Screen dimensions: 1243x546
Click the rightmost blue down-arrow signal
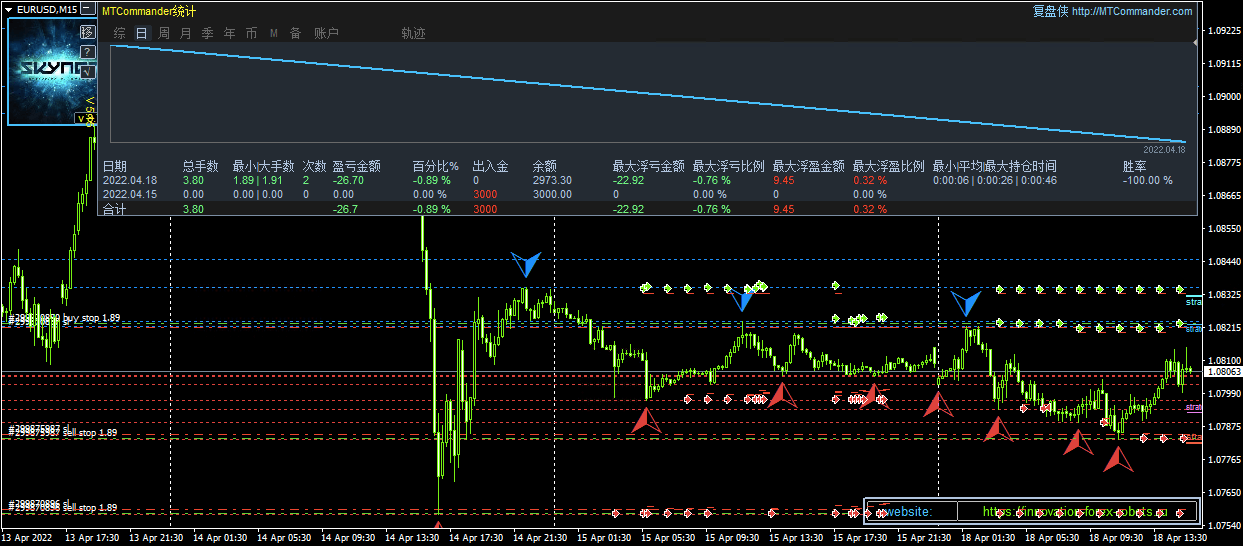[x=967, y=304]
